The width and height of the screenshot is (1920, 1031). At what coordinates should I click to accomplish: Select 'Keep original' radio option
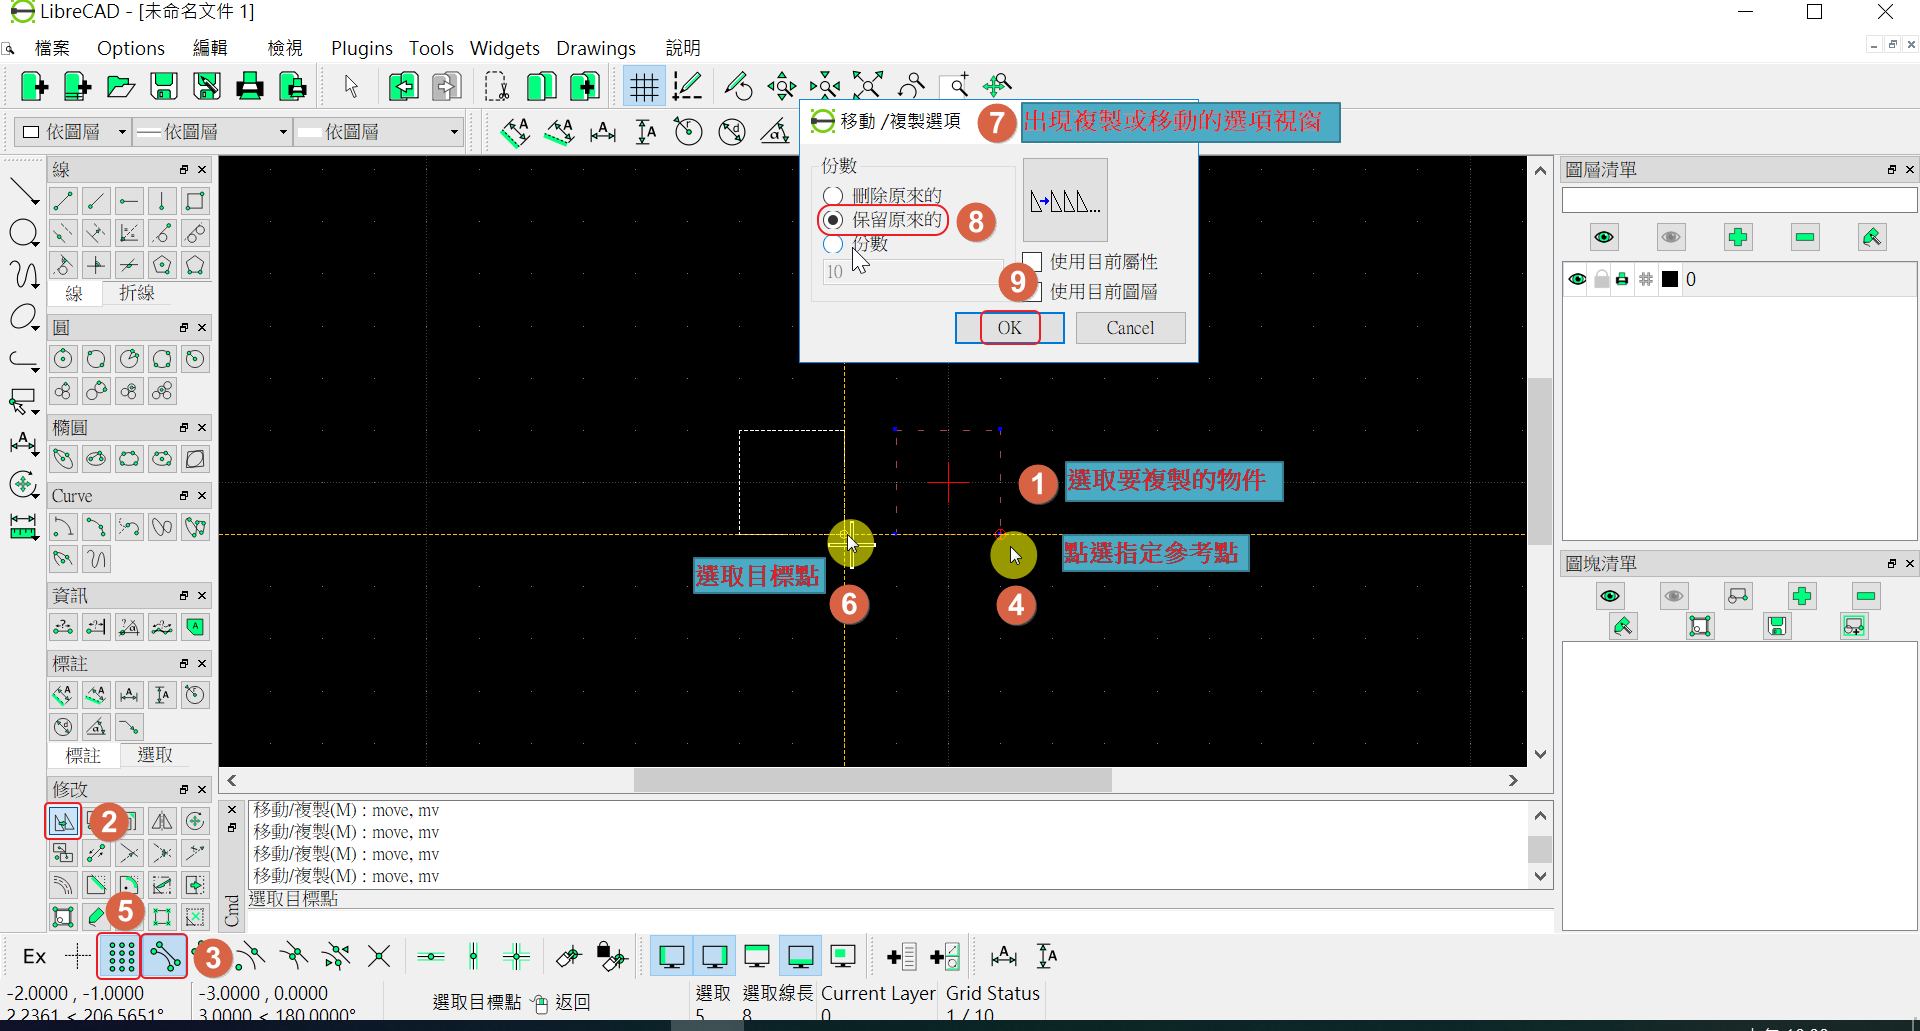(833, 220)
